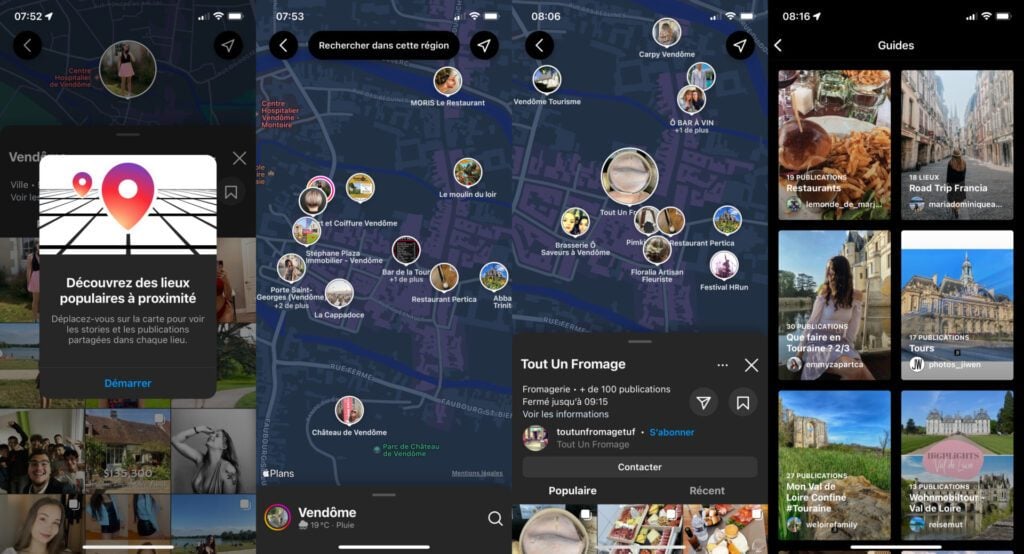This screenshot has width=1024, height=554.
Task: Tap the search icon beside Vendôme
Action: pyautogui.click(x=495, y=518)
